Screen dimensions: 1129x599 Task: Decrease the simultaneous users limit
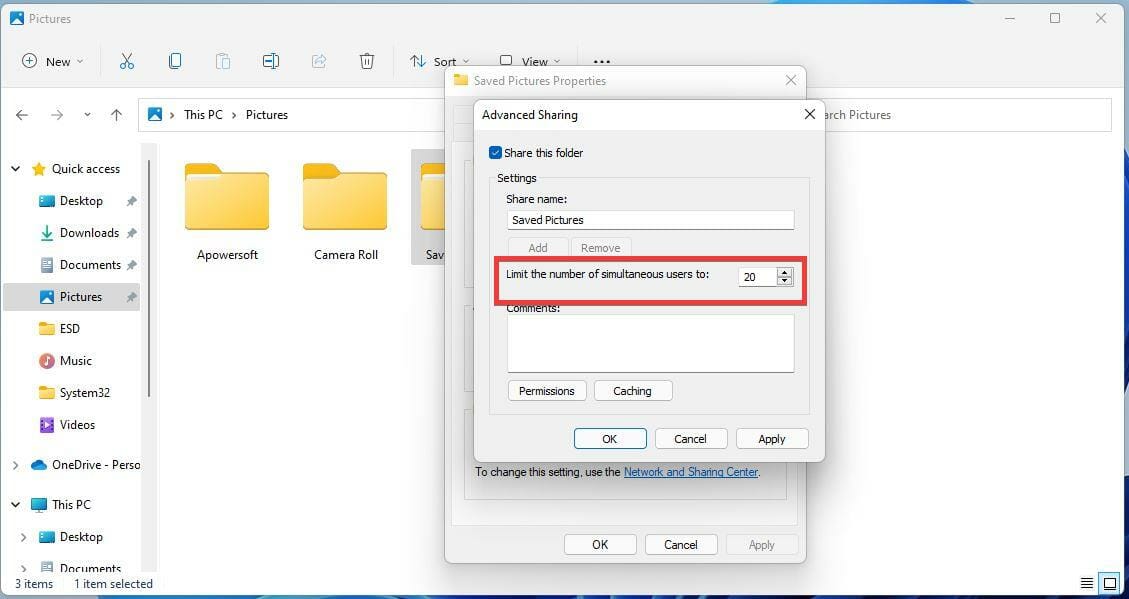785,281
